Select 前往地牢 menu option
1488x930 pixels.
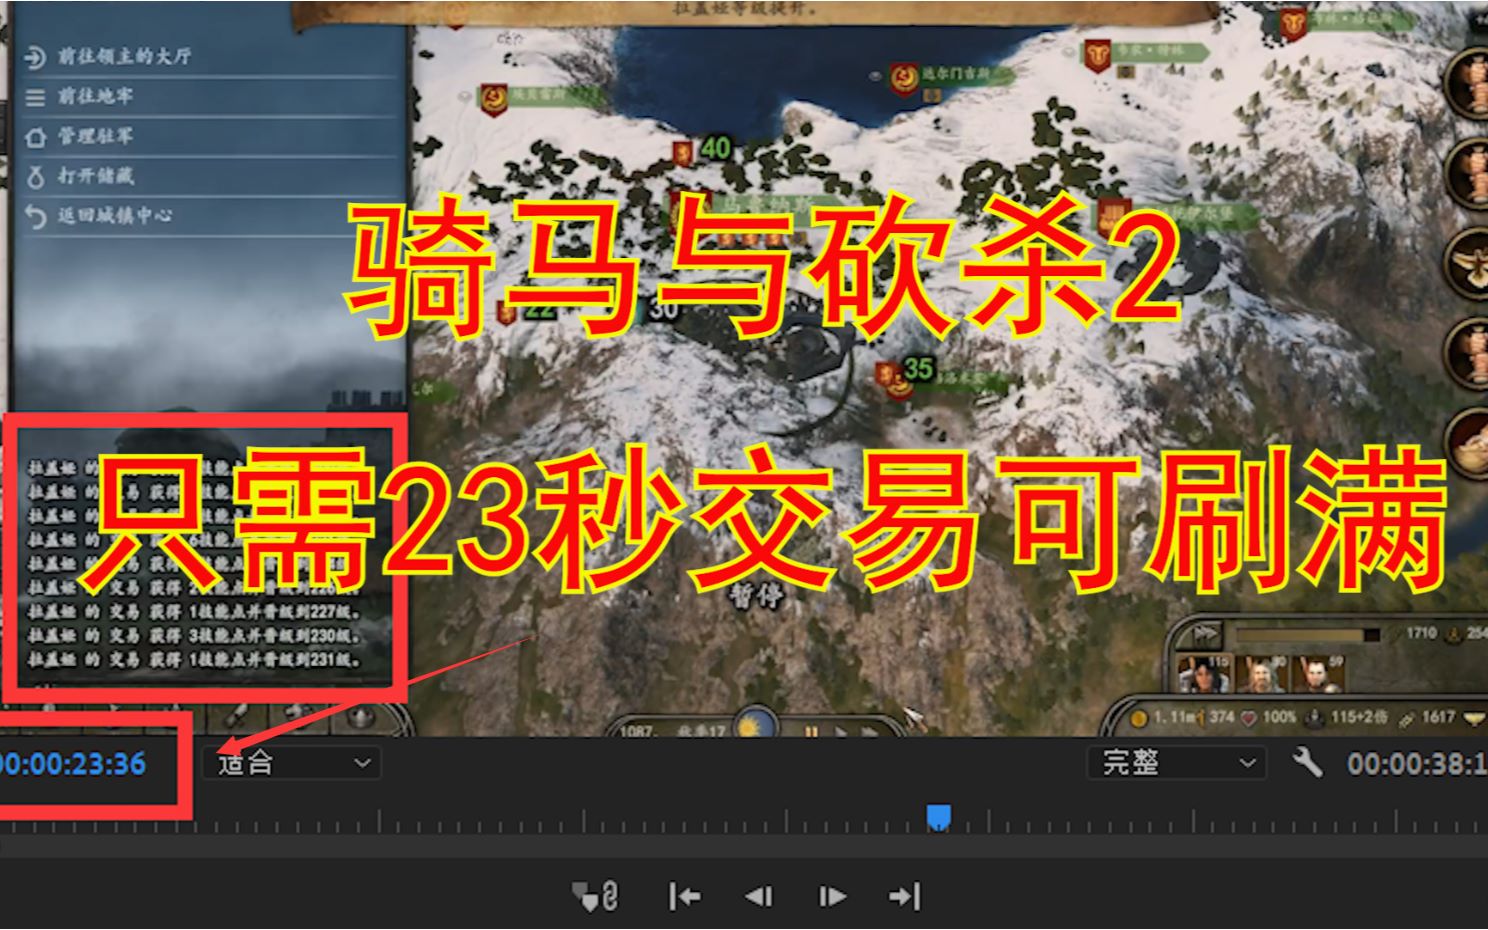[95, 97]
